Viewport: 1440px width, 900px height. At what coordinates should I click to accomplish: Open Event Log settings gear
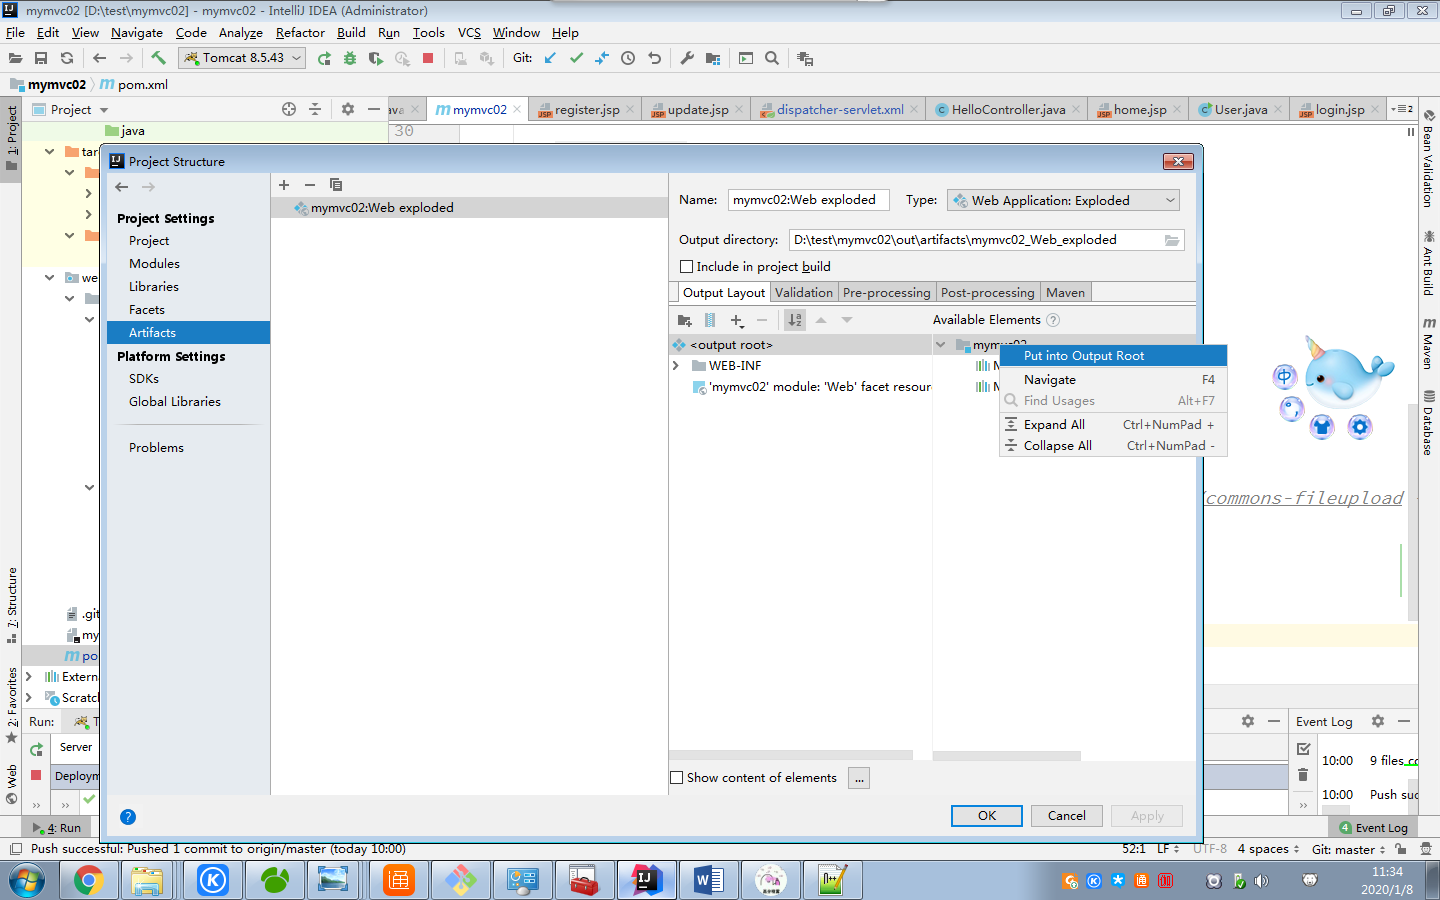point(1378,721)
